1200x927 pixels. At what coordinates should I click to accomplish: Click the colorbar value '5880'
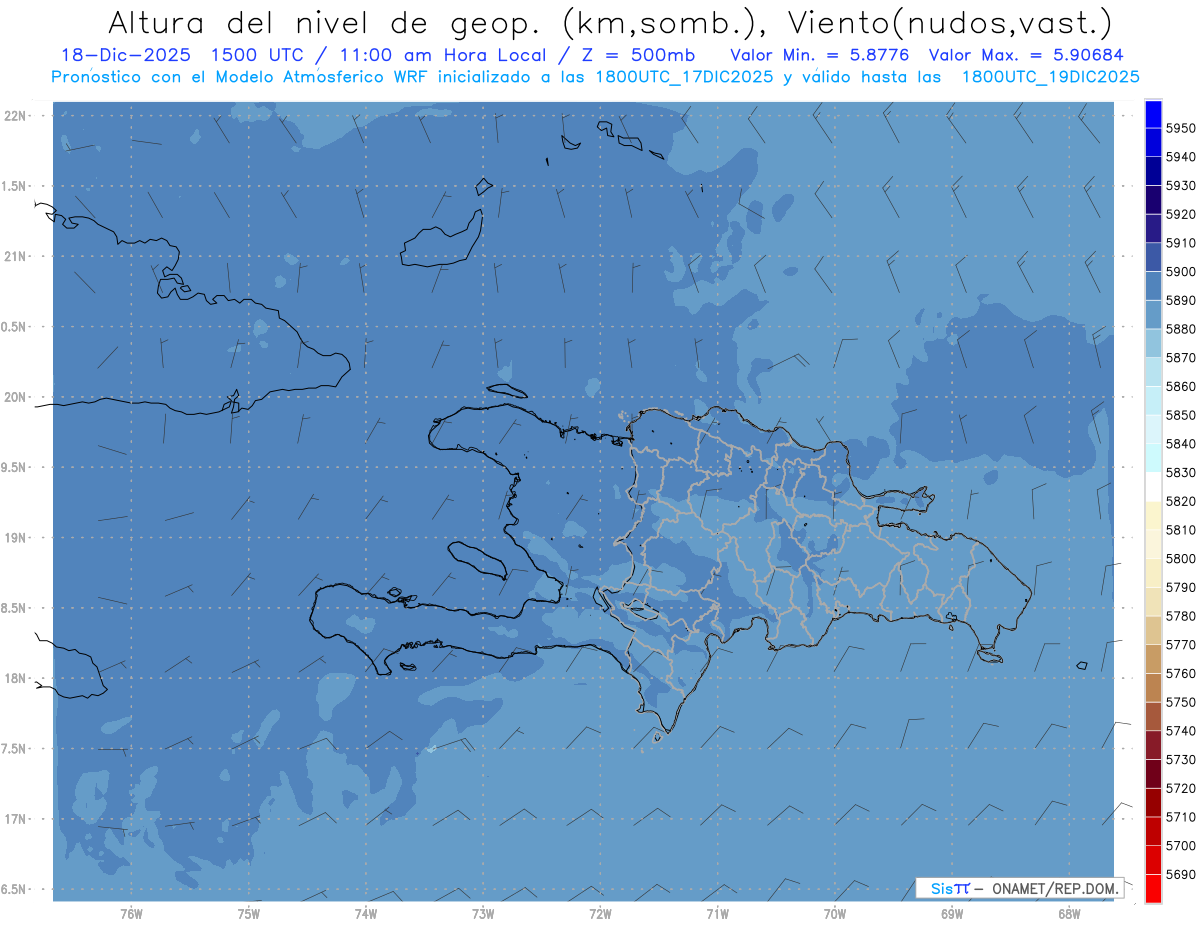(1181, 329)
